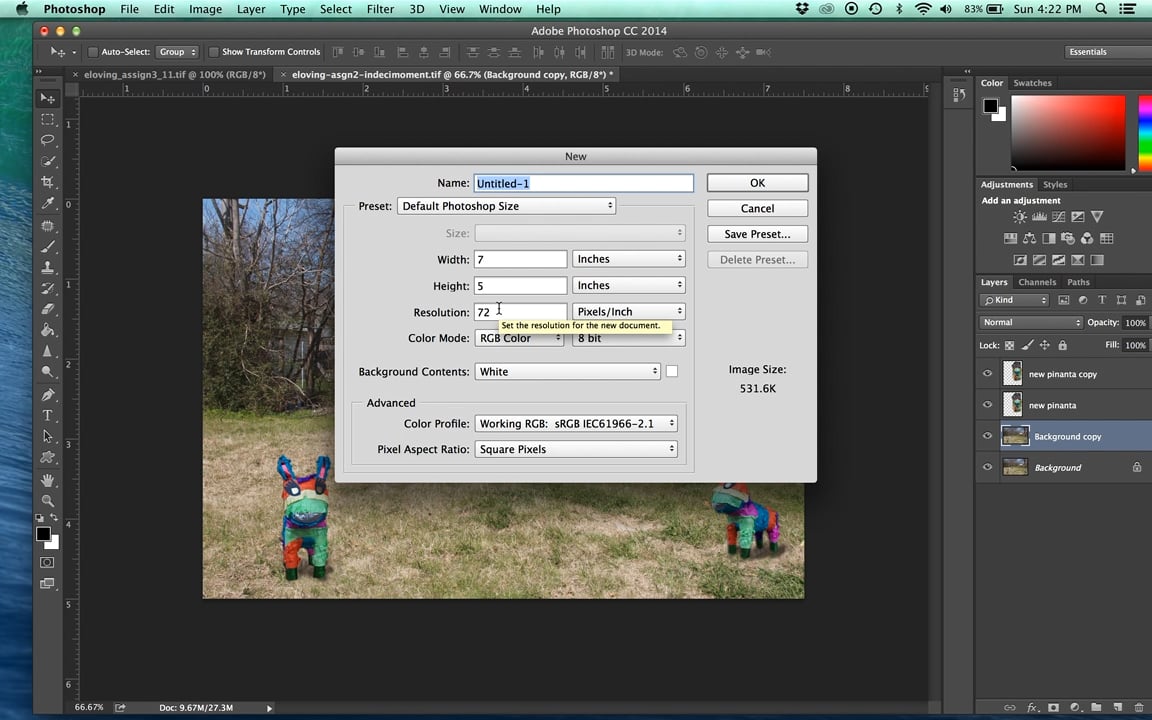1152x720 pixels.
Task: Open the layer blend mode Normal dropdown
Action: [1031, 323]
